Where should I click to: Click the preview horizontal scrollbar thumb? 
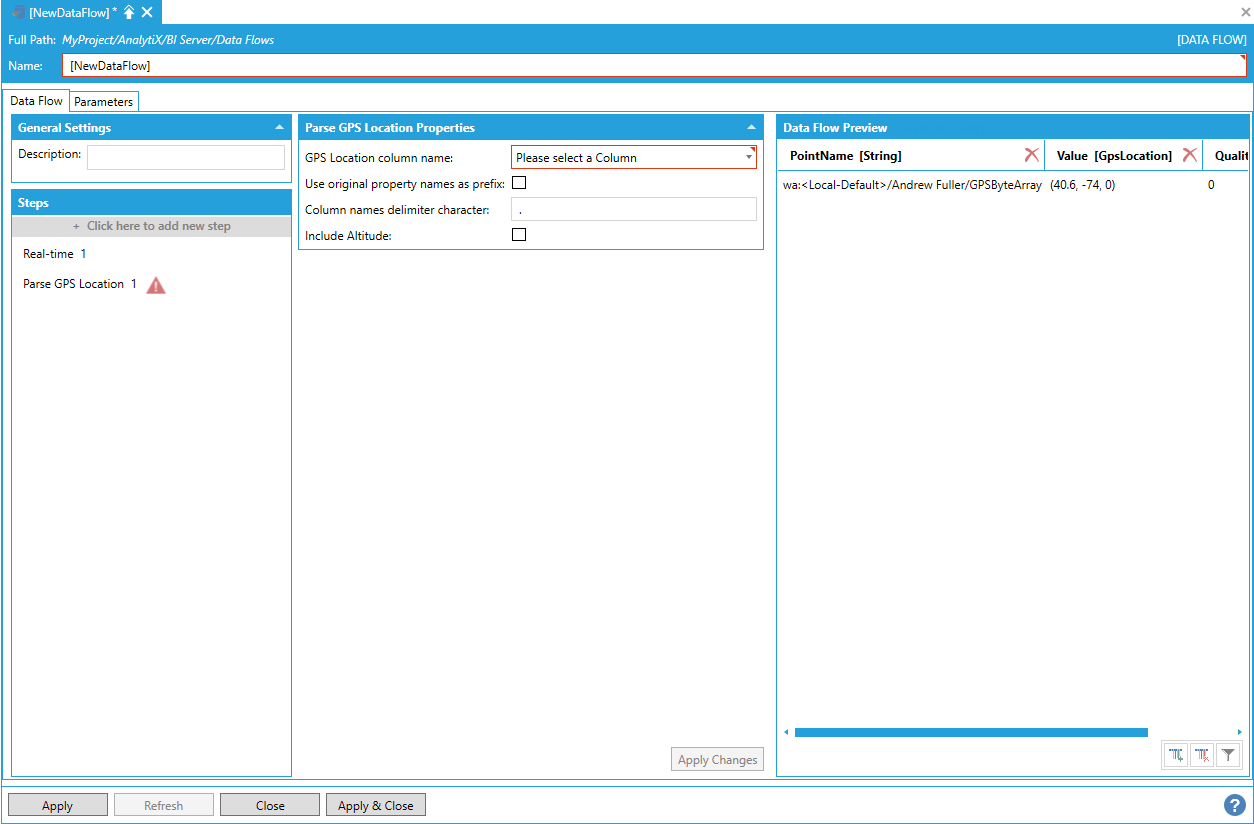coord(970,732)
